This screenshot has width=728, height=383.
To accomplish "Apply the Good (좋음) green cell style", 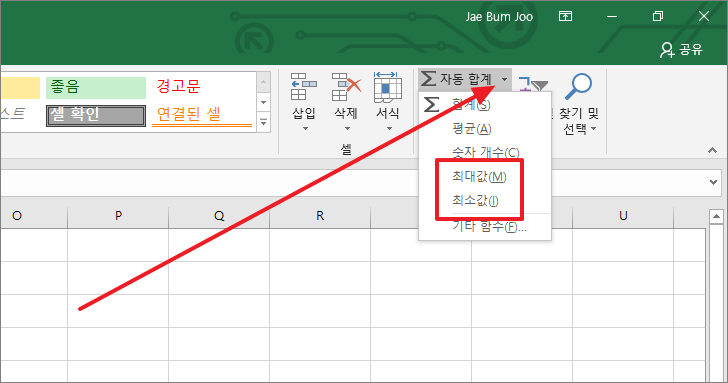I will pyautogui.click(x=96, y=87).
